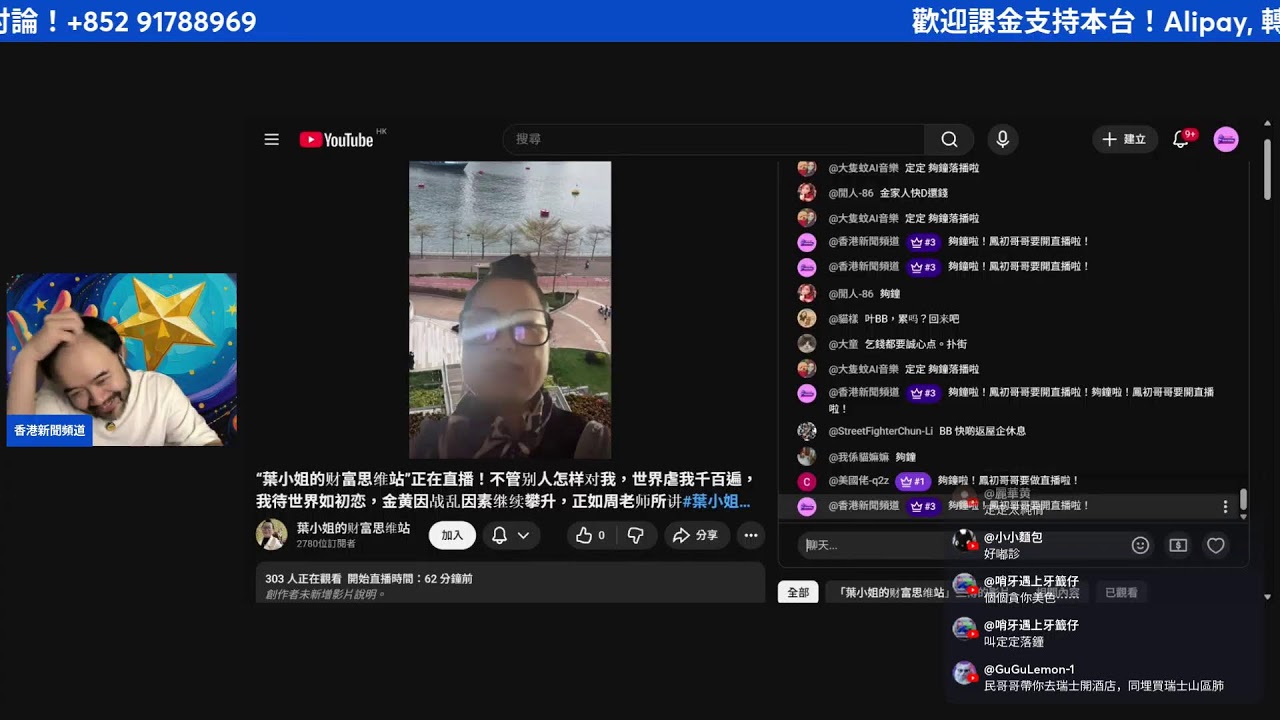
Task: Go to the YouTube home logo
Action: tap(337, 140)
